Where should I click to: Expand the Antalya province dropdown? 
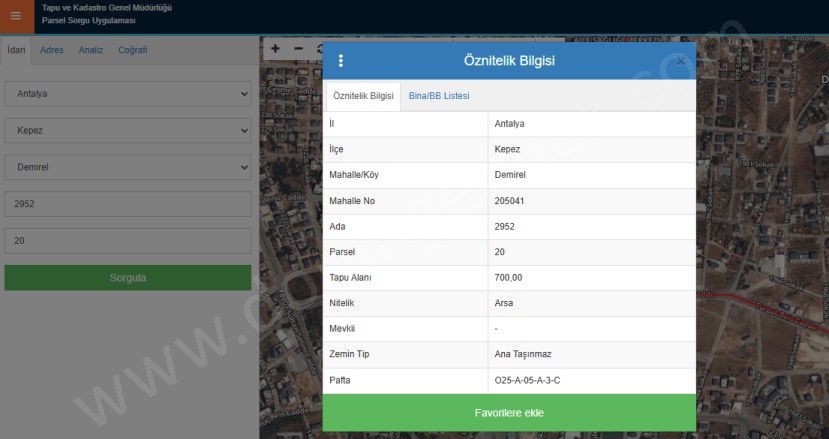click(x=127, y=94)
